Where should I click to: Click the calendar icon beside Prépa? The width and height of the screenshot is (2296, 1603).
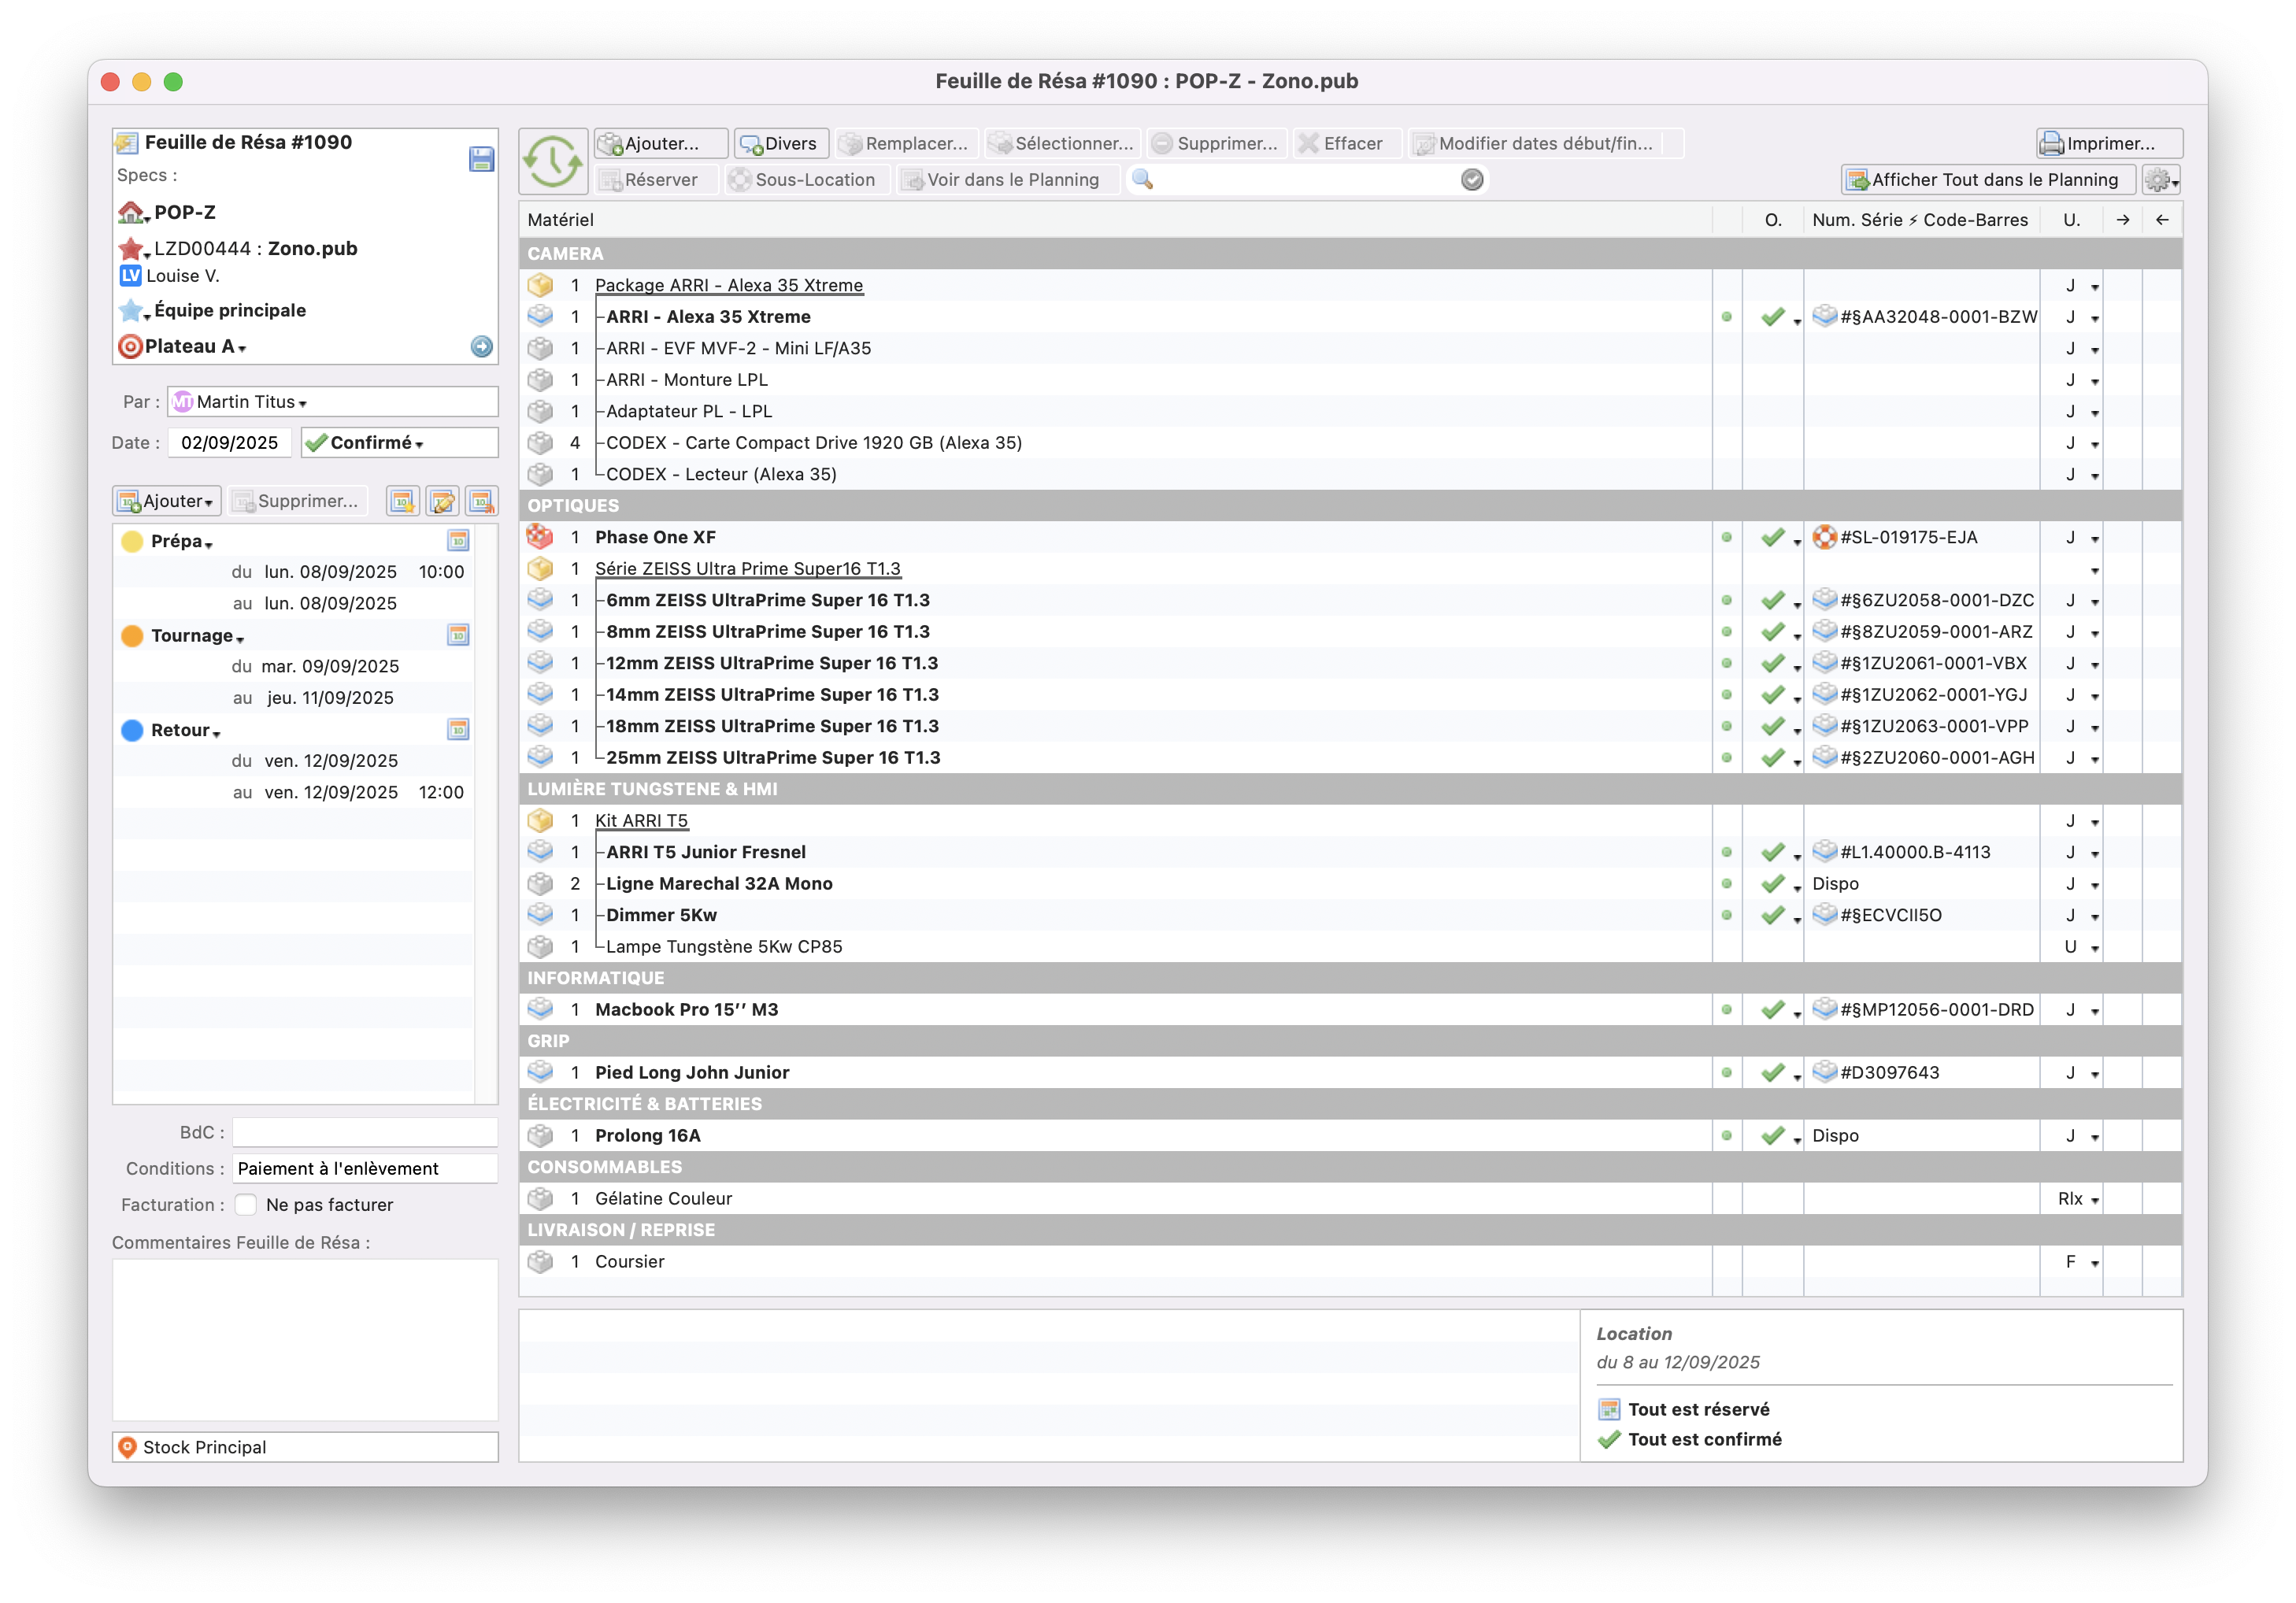pos(458,541)
